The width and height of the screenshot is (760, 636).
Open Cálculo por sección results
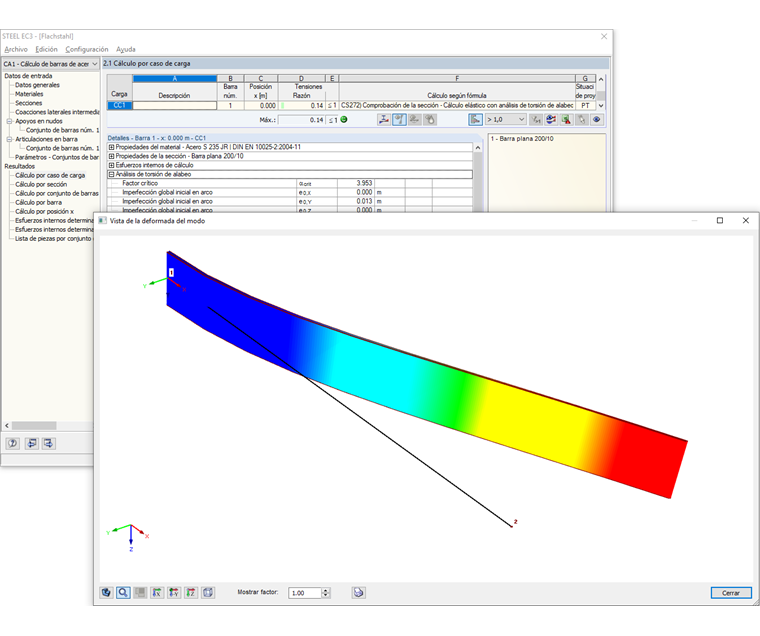tap(41, 184)
